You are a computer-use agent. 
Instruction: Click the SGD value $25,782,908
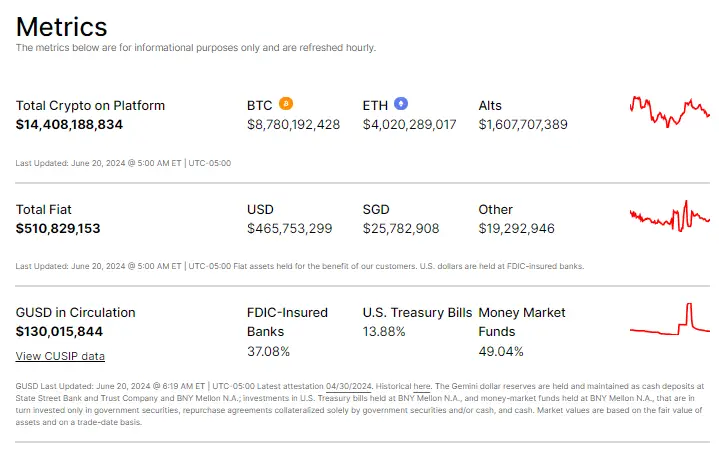click(x=401, y=228)
